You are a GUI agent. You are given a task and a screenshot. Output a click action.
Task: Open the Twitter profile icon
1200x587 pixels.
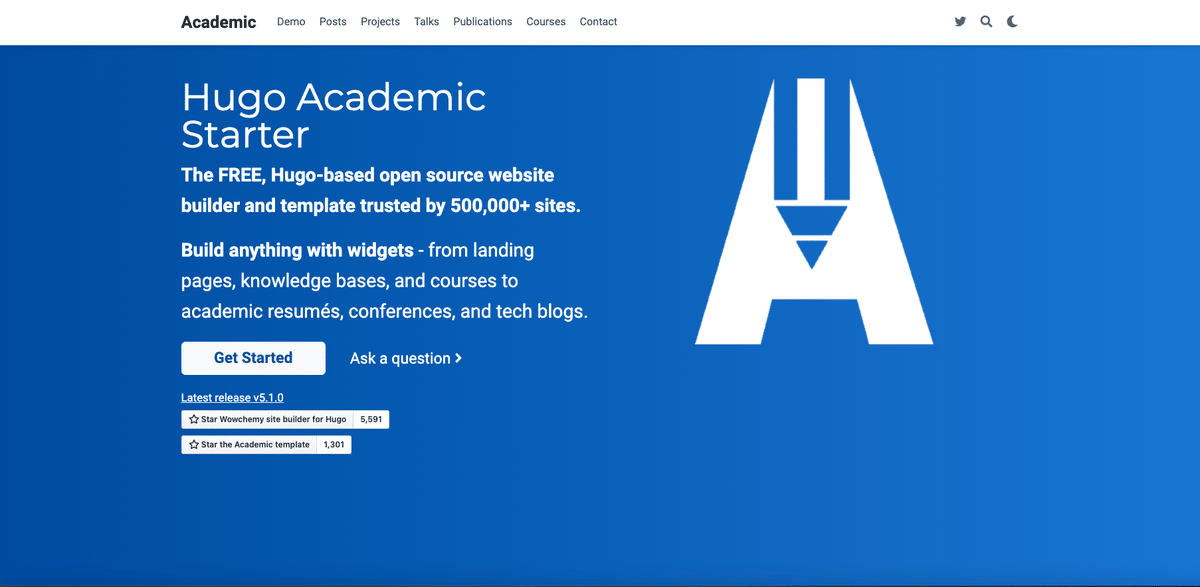(x=960, y=22)
